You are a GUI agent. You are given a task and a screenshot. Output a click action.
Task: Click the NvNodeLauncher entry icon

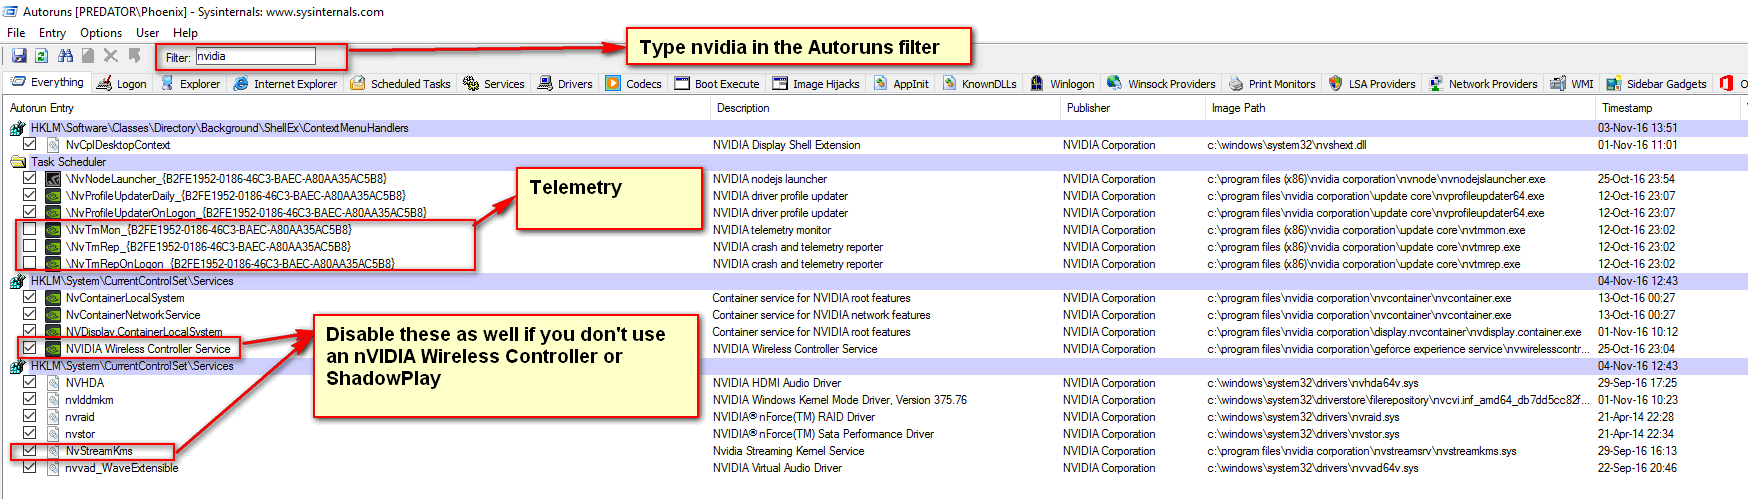tap(53, 179)
